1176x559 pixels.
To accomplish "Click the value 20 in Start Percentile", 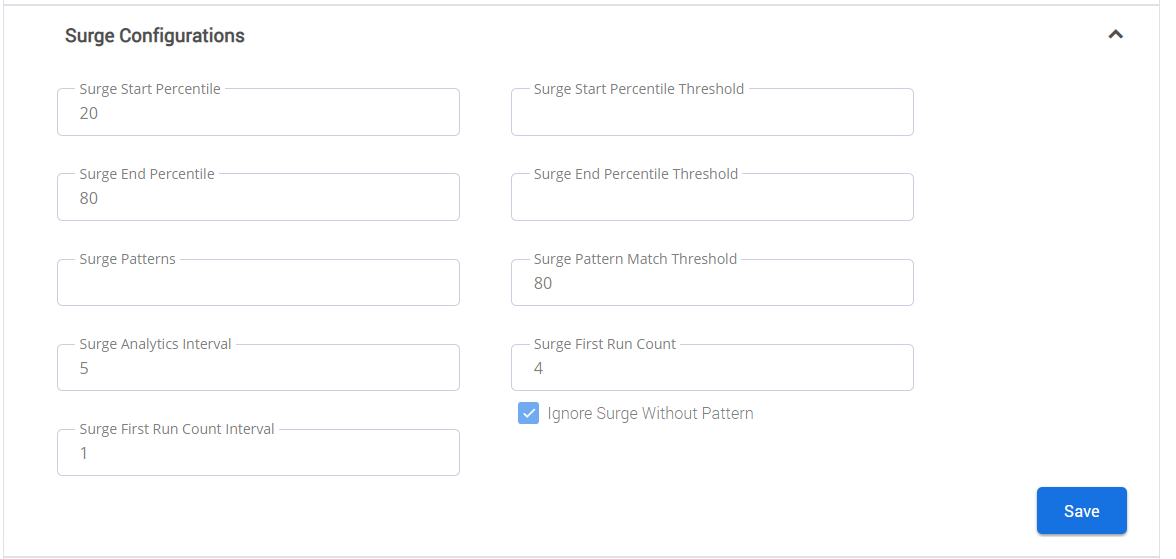I will (x=88, y=113).
